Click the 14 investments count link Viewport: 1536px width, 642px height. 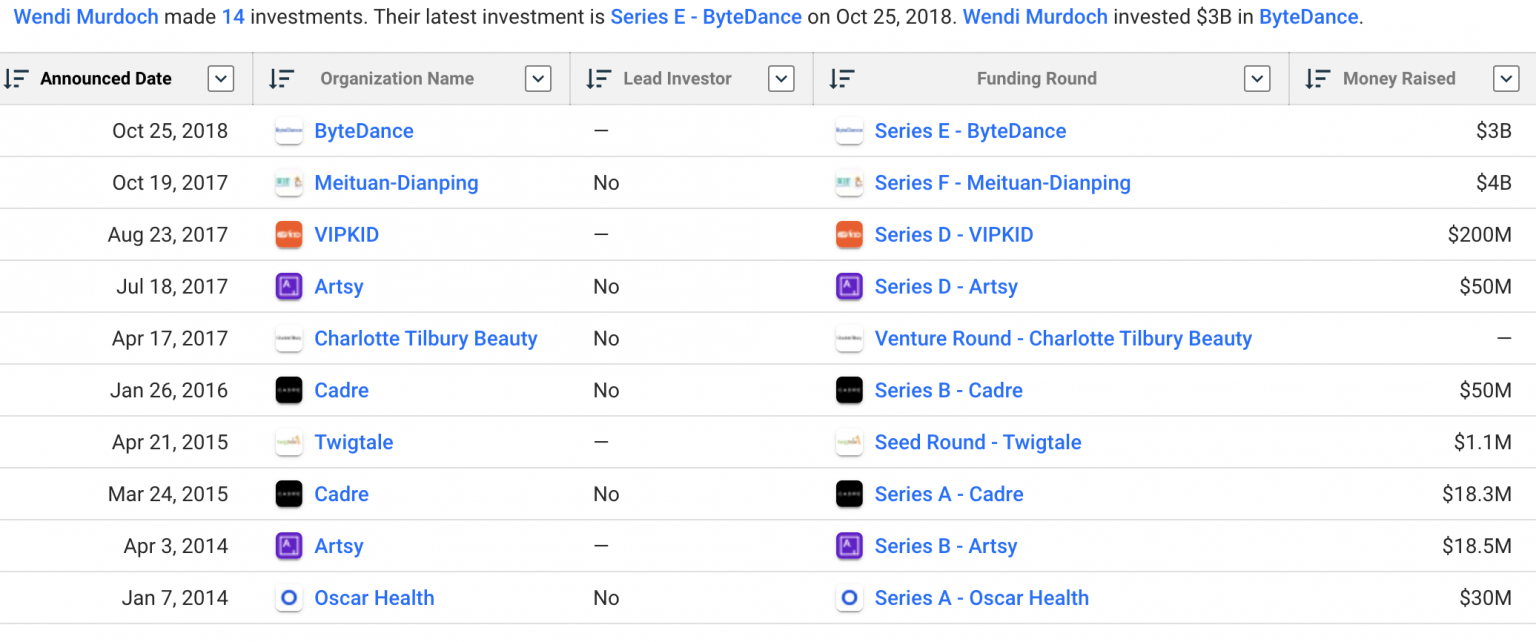coord(233,17)
